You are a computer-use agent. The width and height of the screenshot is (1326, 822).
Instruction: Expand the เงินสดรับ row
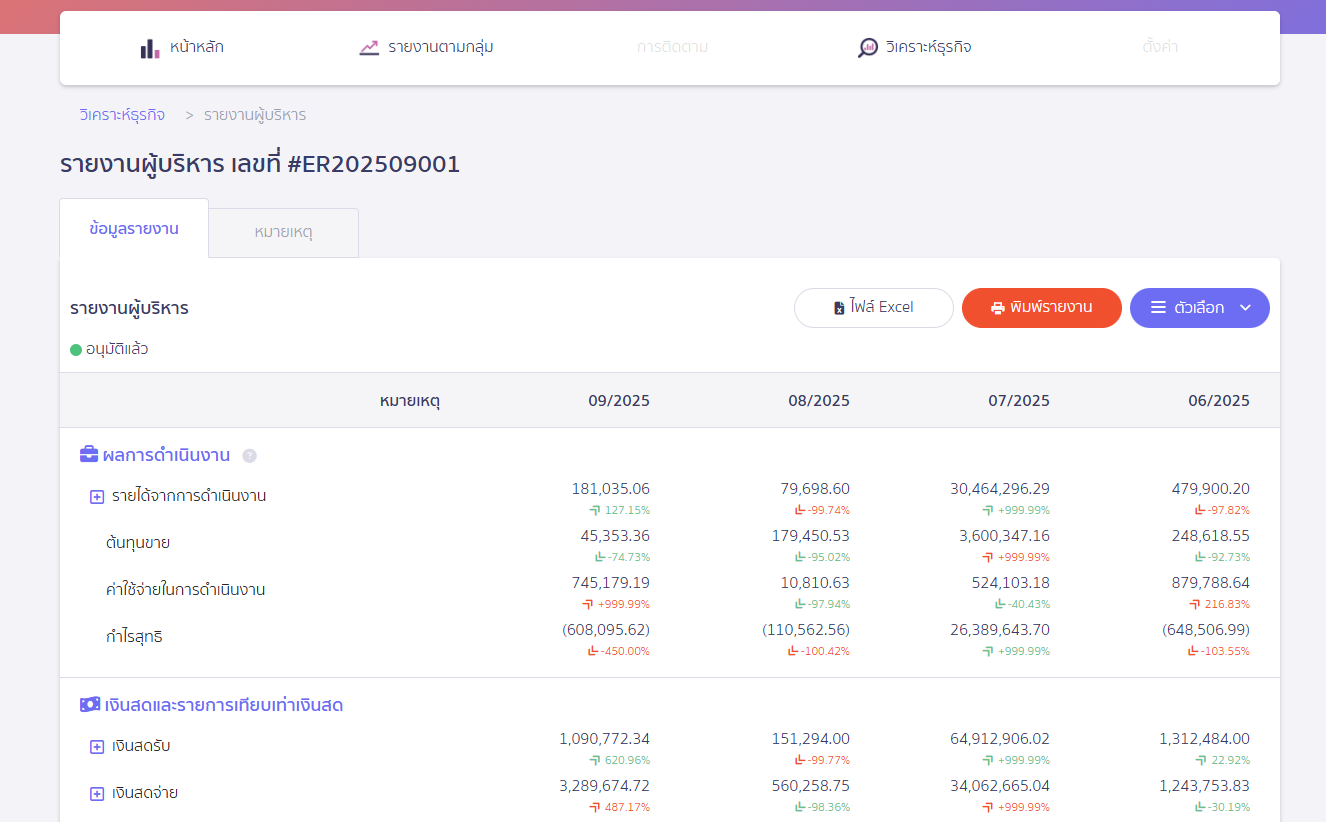[x=95, y=745]
